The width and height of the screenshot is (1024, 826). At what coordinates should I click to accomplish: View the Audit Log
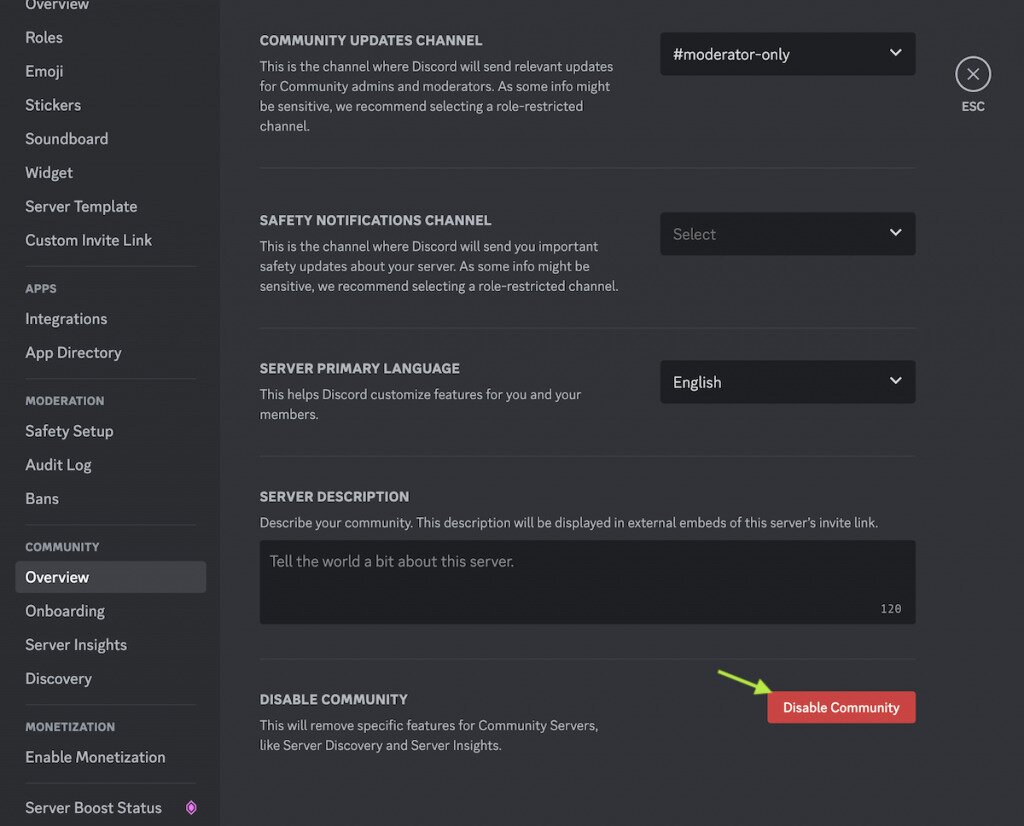(58, 464)
